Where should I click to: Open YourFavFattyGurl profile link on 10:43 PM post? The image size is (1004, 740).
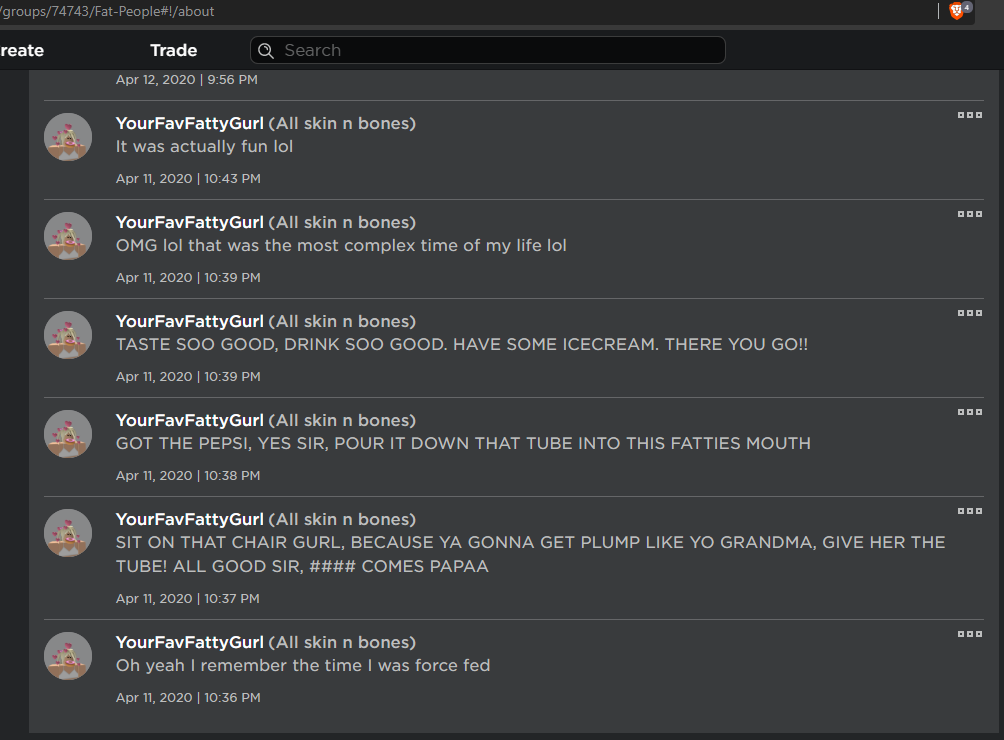(x=189, y=123)
